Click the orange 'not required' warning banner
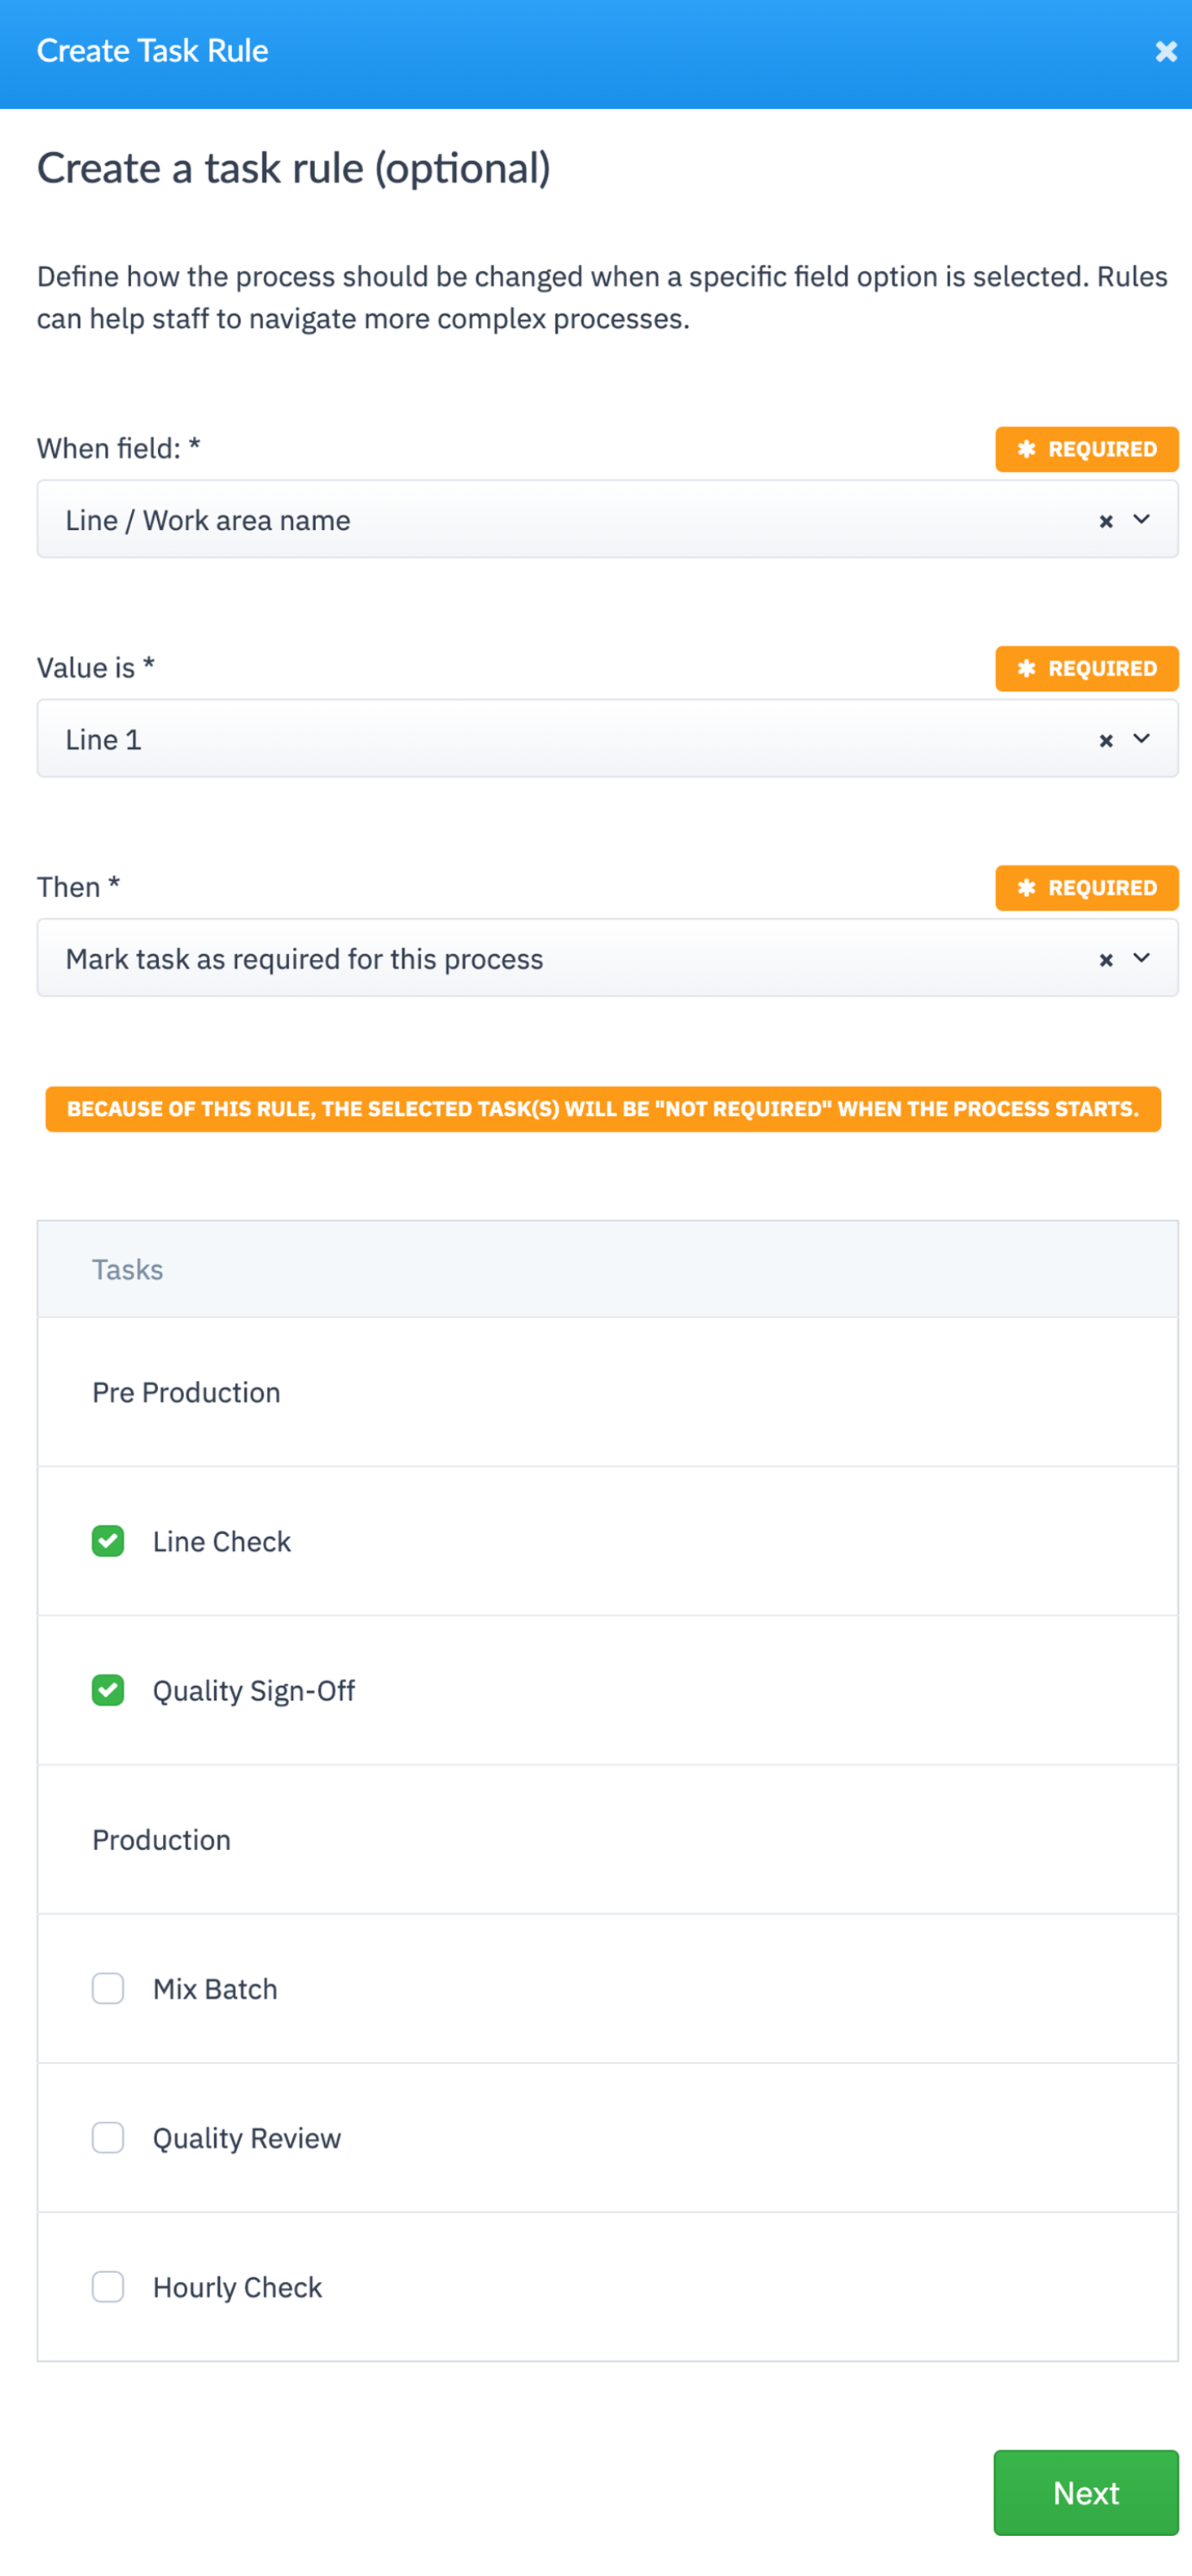 pos(602,1109)
